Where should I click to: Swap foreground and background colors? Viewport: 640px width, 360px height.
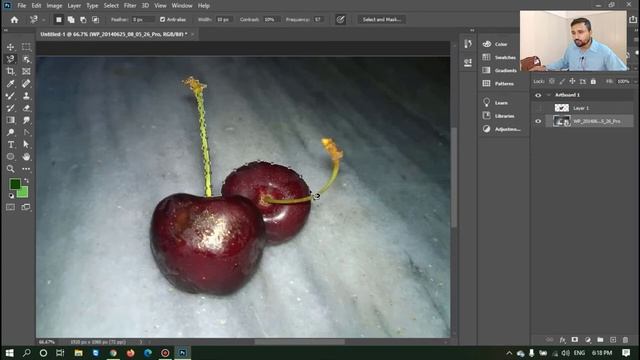pos(27,180)
